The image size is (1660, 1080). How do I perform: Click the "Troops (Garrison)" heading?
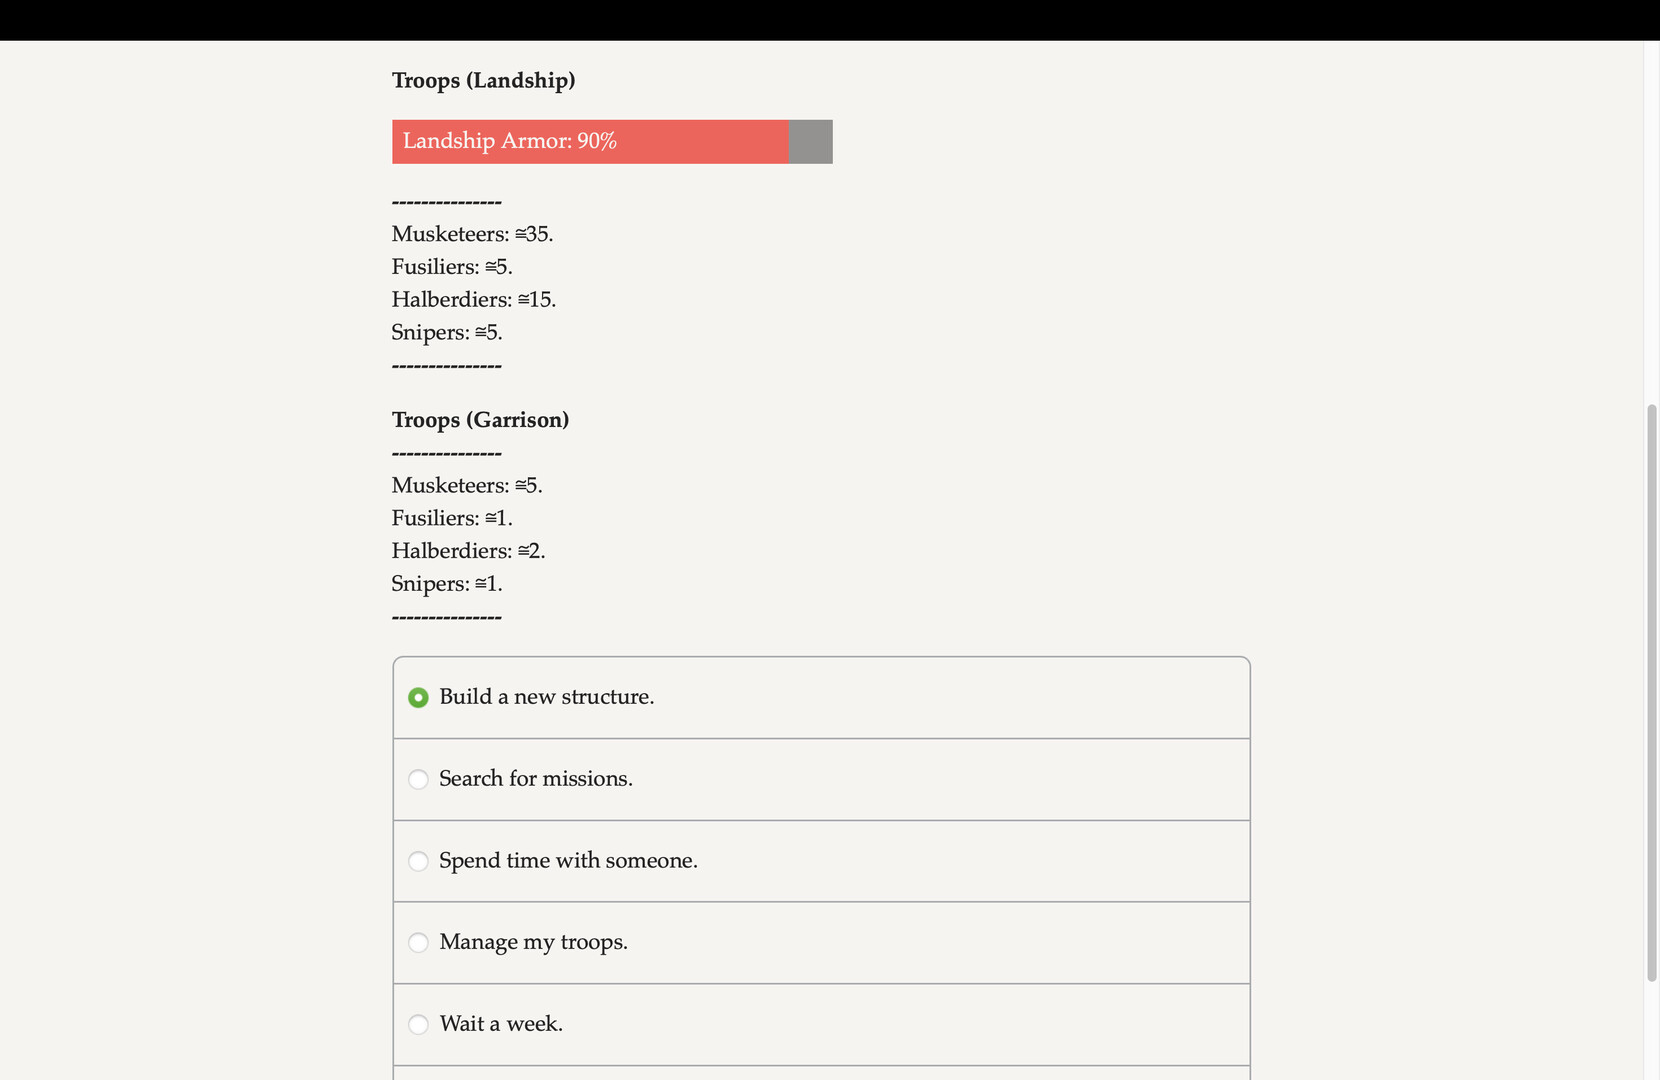[480, 420]
